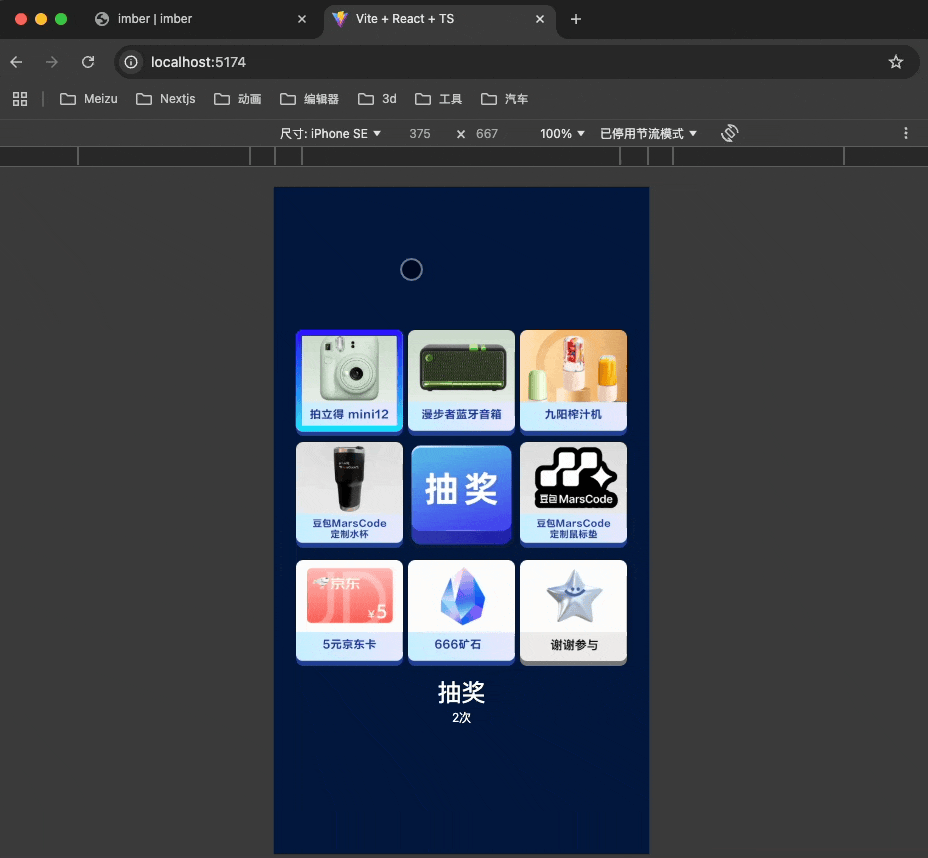
Task: Select the 漫步者蓝牙音箱 prize card
Action: (461, 381)
